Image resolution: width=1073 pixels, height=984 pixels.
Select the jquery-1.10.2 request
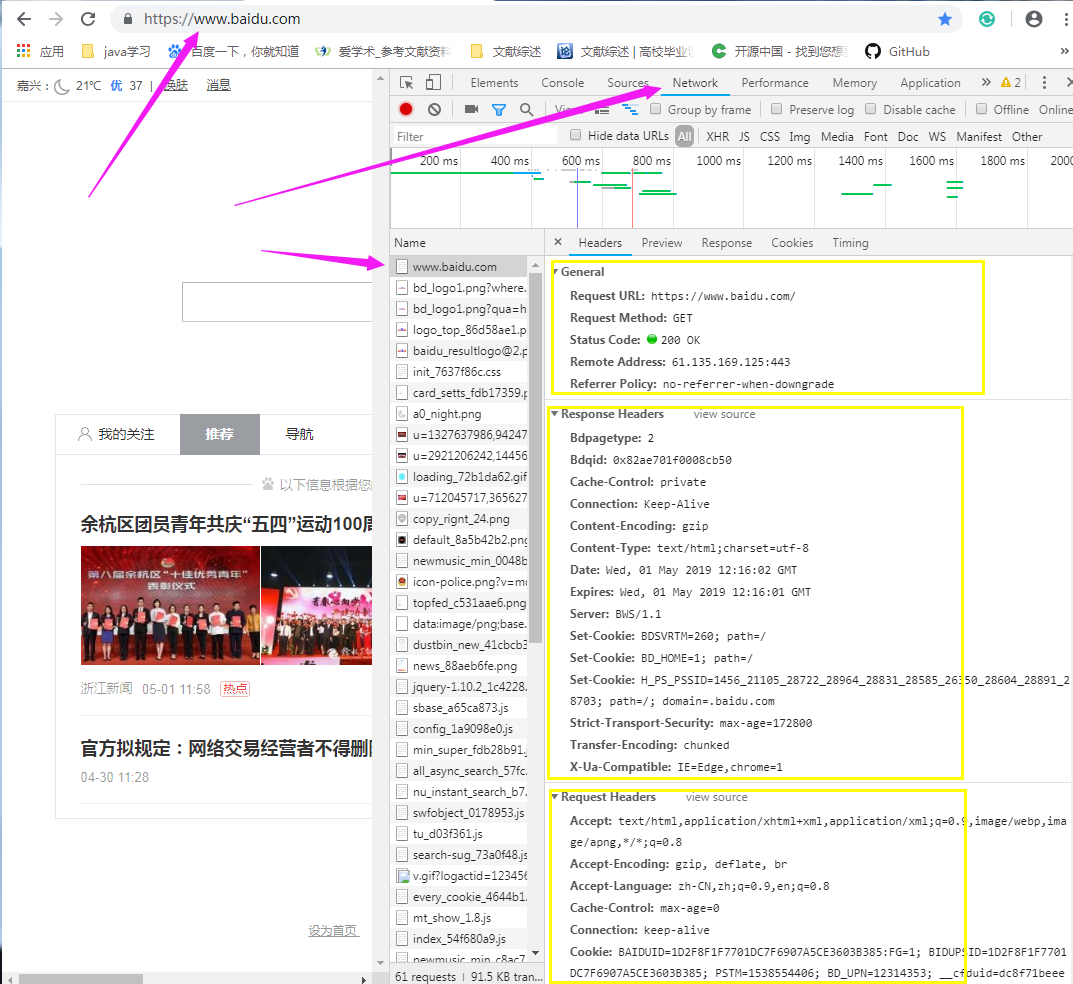(459, 687)
